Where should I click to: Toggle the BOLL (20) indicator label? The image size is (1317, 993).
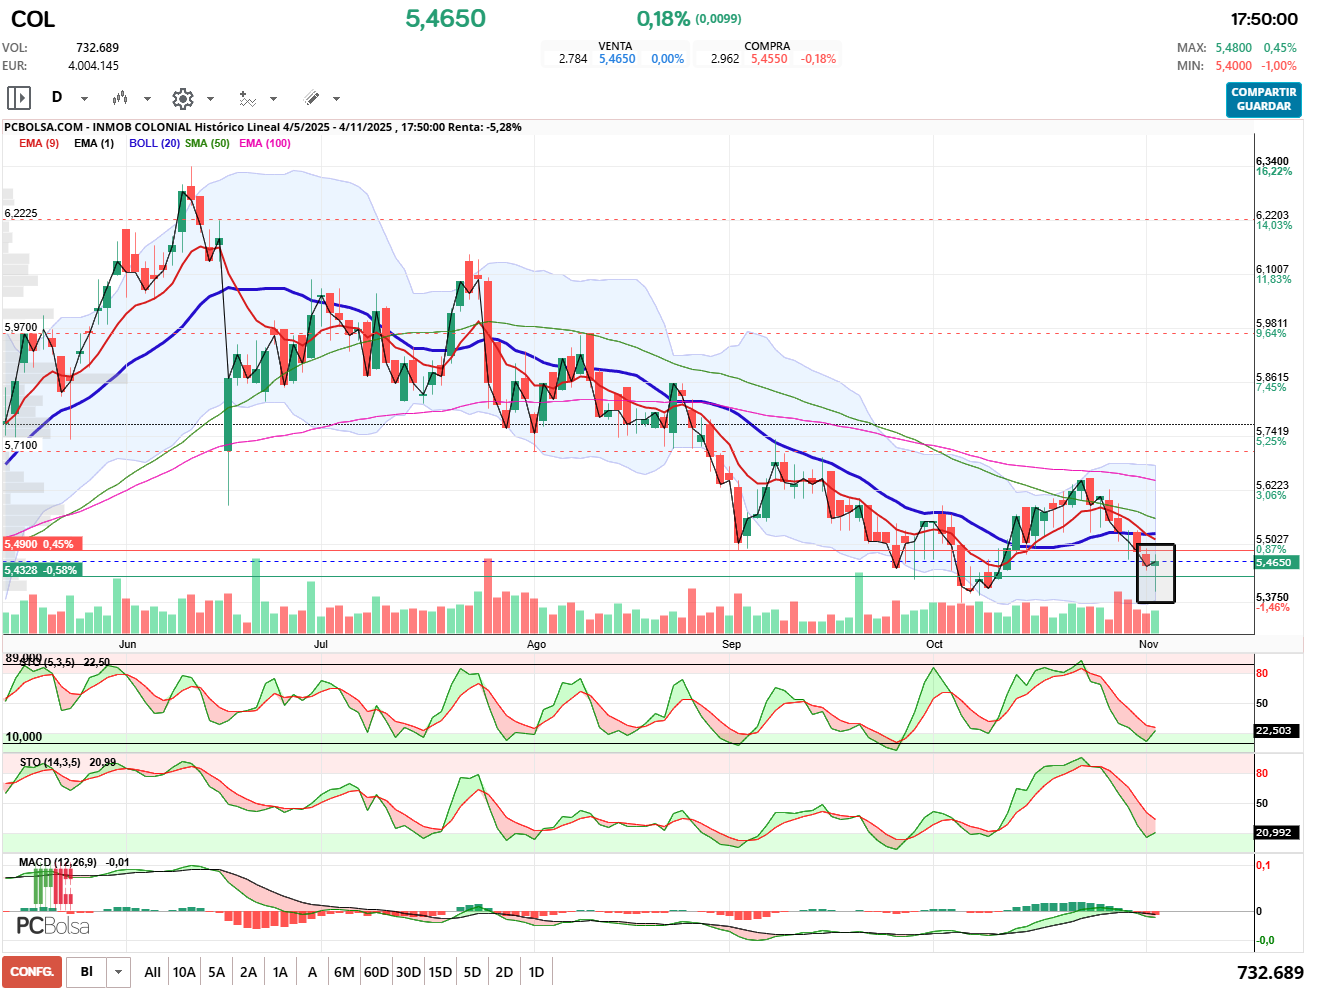point(154,143)
